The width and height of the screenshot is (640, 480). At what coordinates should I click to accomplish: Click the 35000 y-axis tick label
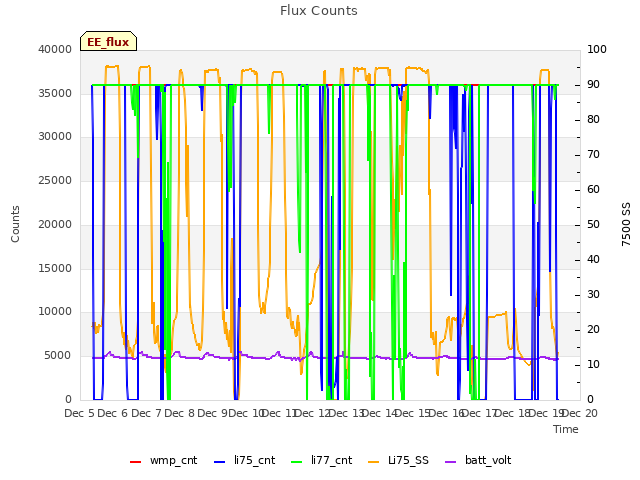(55, 93)
